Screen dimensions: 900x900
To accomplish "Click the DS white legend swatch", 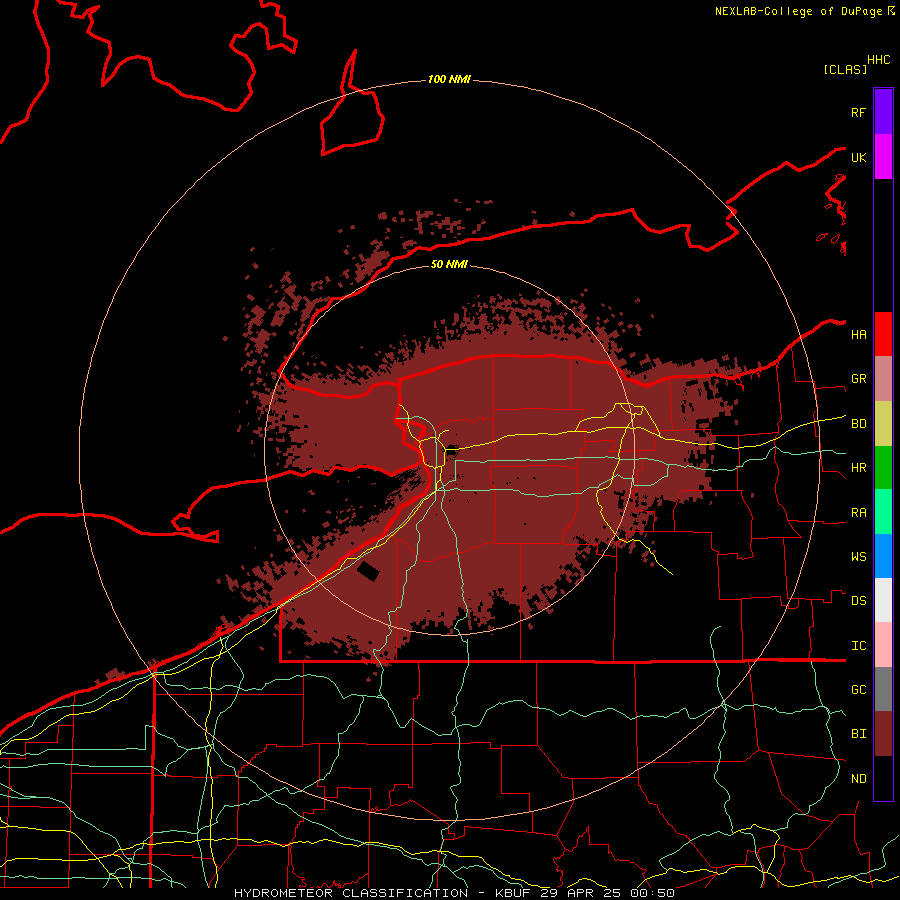I will 883,600.
